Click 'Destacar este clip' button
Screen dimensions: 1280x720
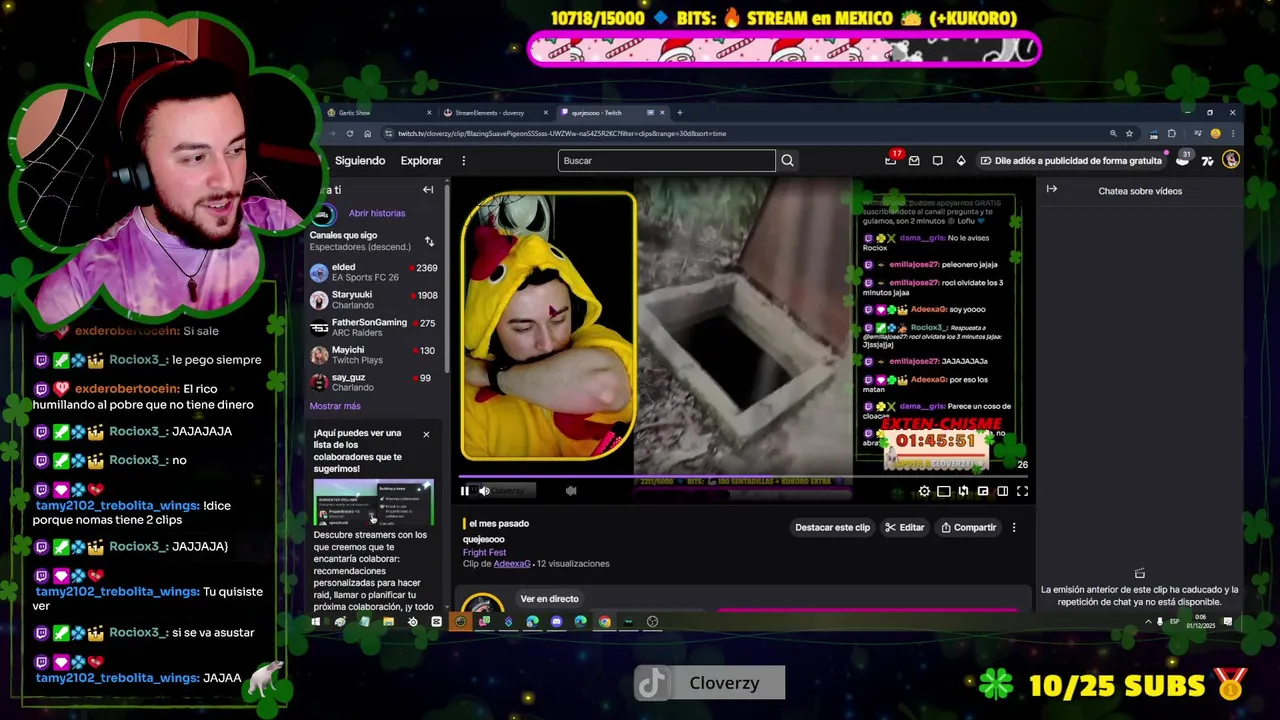[x=832, y=527]
